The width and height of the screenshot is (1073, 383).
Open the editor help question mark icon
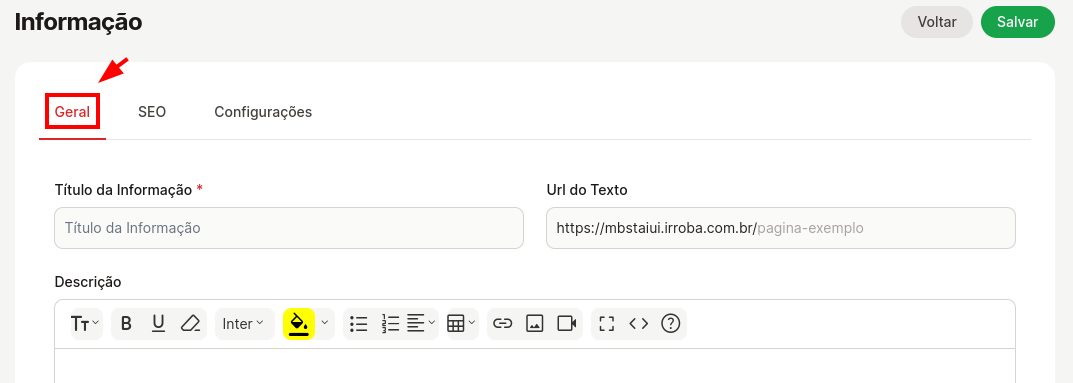pyautogui.click(x=671, y=323)
